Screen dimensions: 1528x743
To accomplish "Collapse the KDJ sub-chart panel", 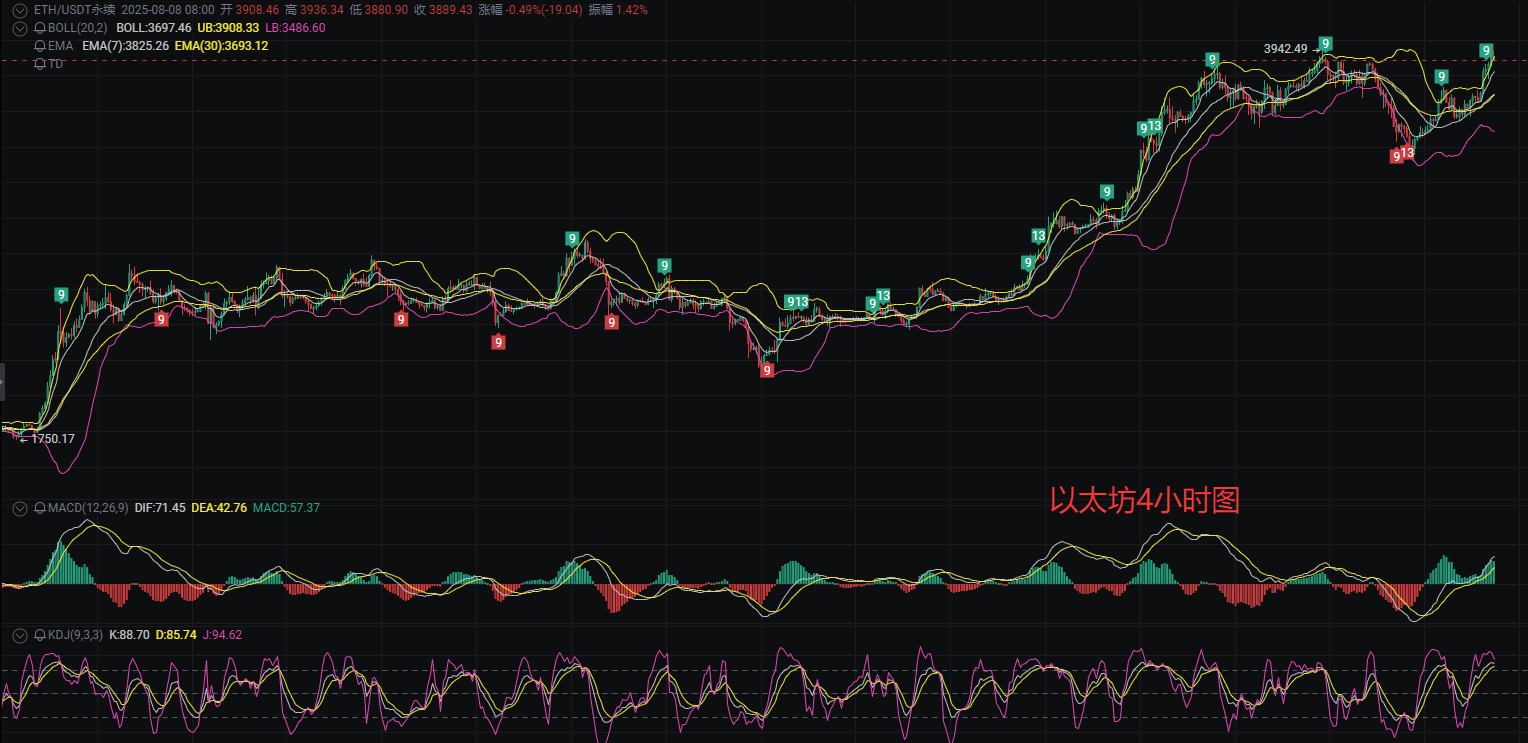I will [19, 634].
